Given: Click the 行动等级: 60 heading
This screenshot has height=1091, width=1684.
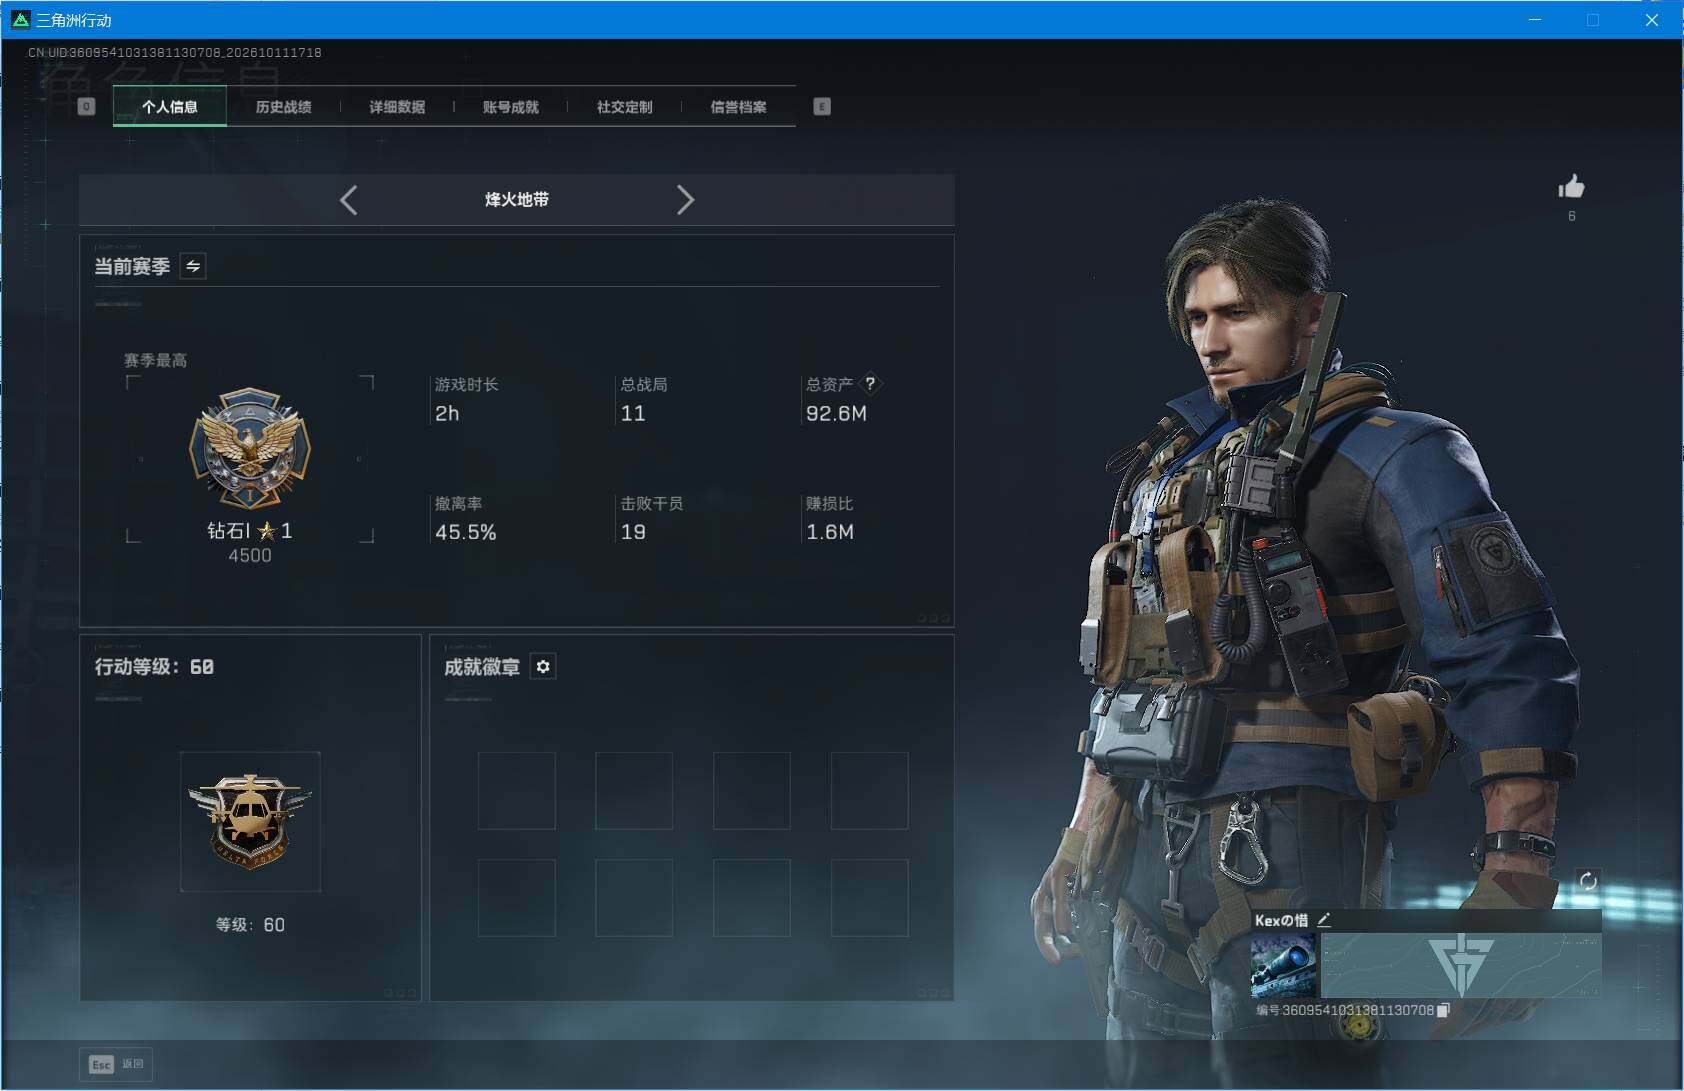Looking at the screenshot, I should click(x=154, y=667).
